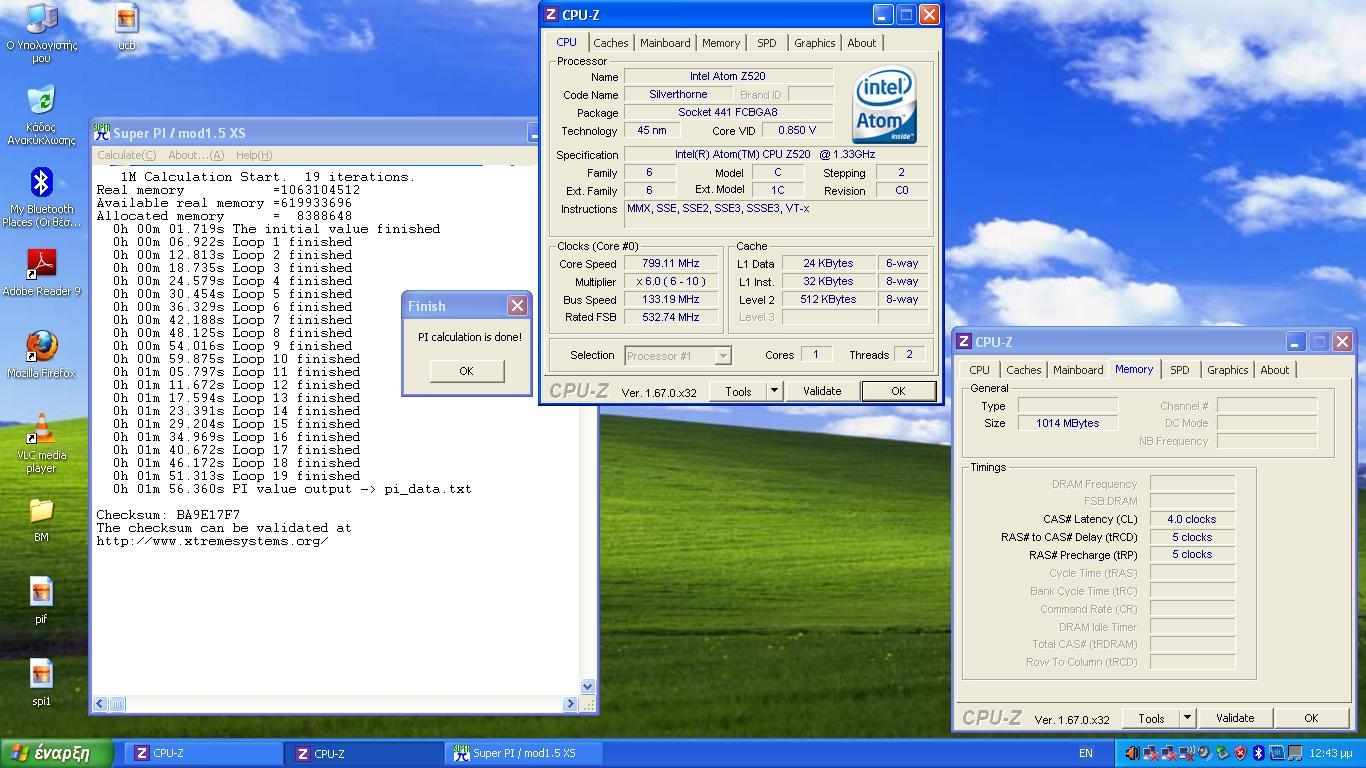The image size is (1366, 768).
Task: Click the Checksum: BA9E17F7 line
Action: coord(168,515)
